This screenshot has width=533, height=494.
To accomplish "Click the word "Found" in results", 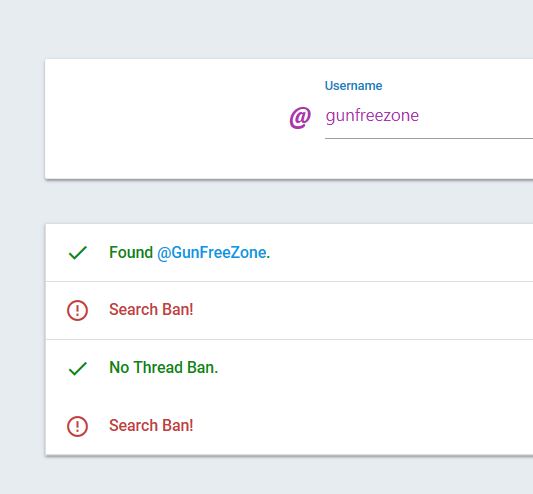I will click(x=131, y=252).
